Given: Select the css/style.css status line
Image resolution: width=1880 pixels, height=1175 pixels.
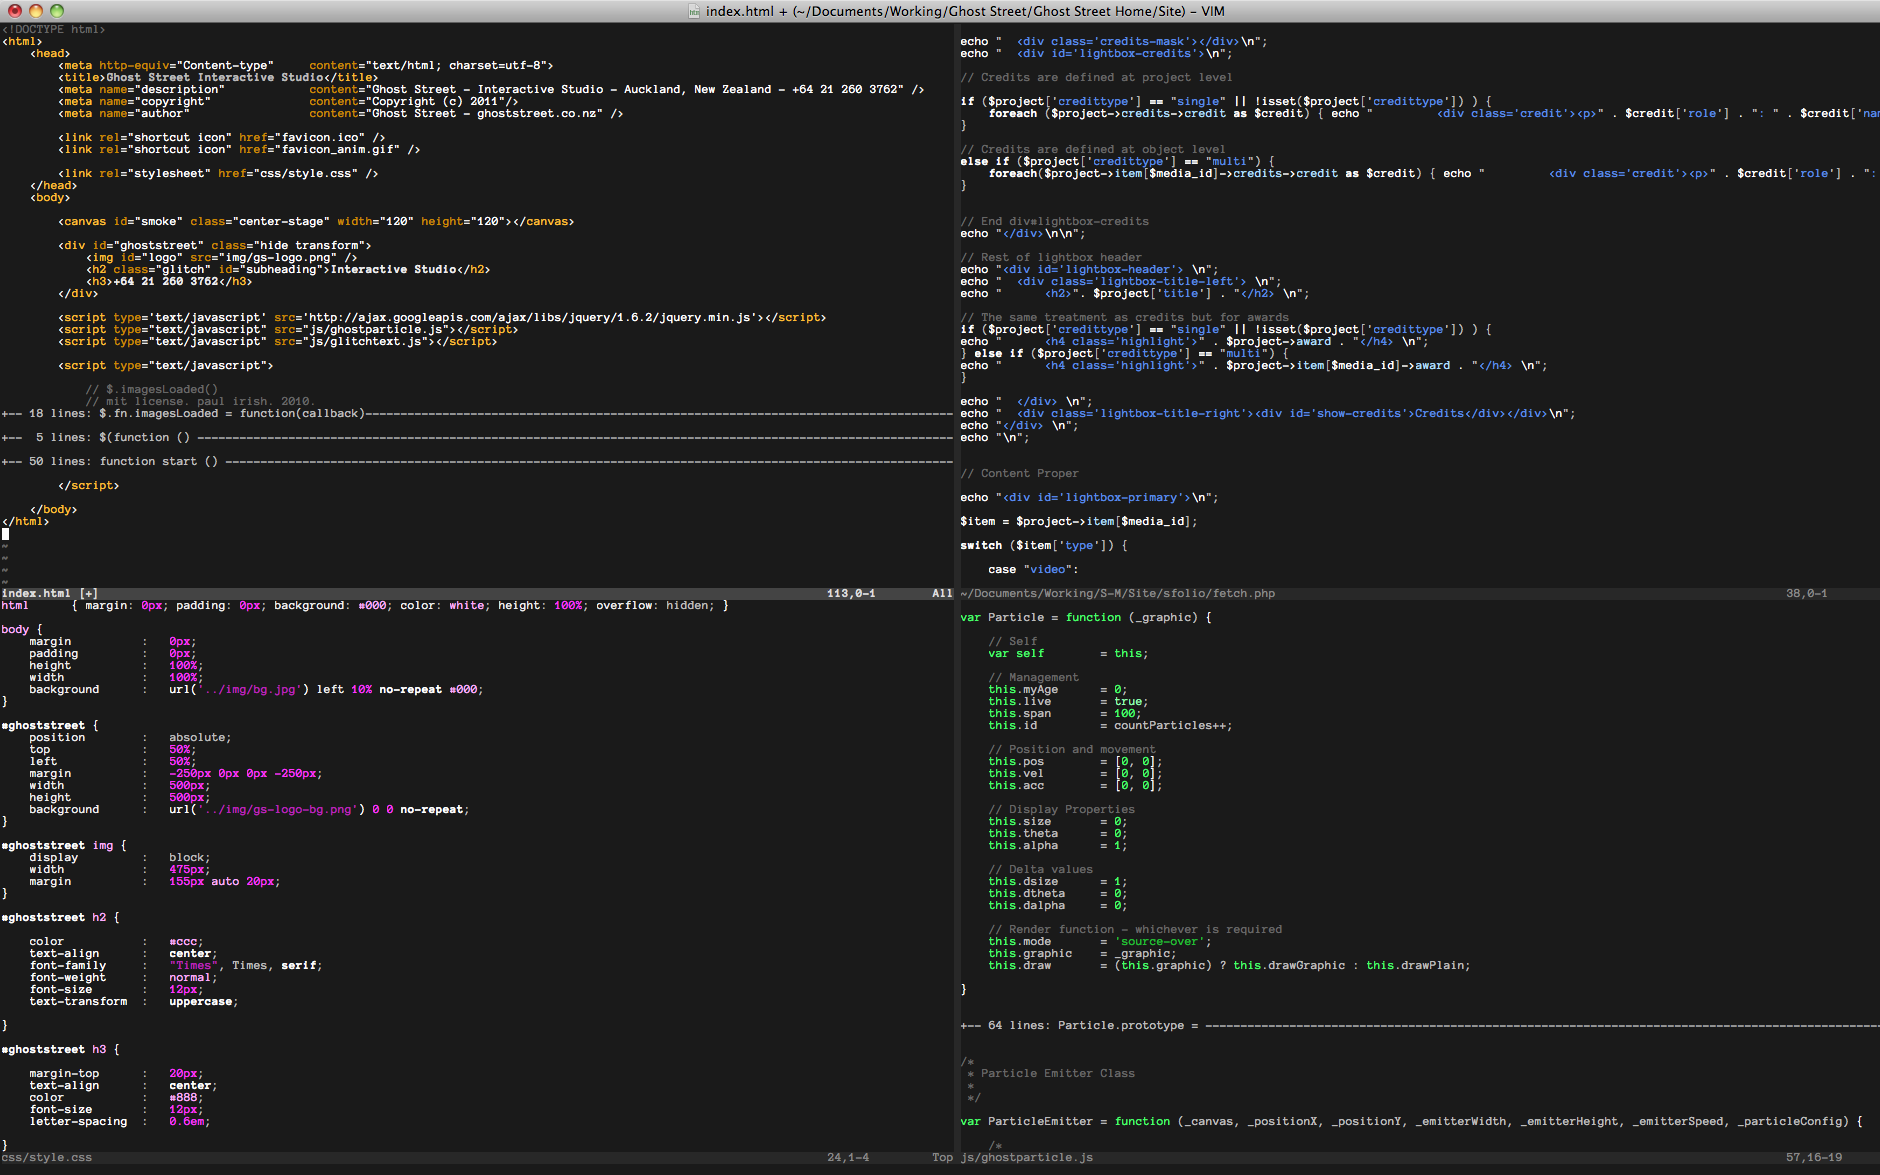Looking at the screenshot, I should click(477, 1157).
